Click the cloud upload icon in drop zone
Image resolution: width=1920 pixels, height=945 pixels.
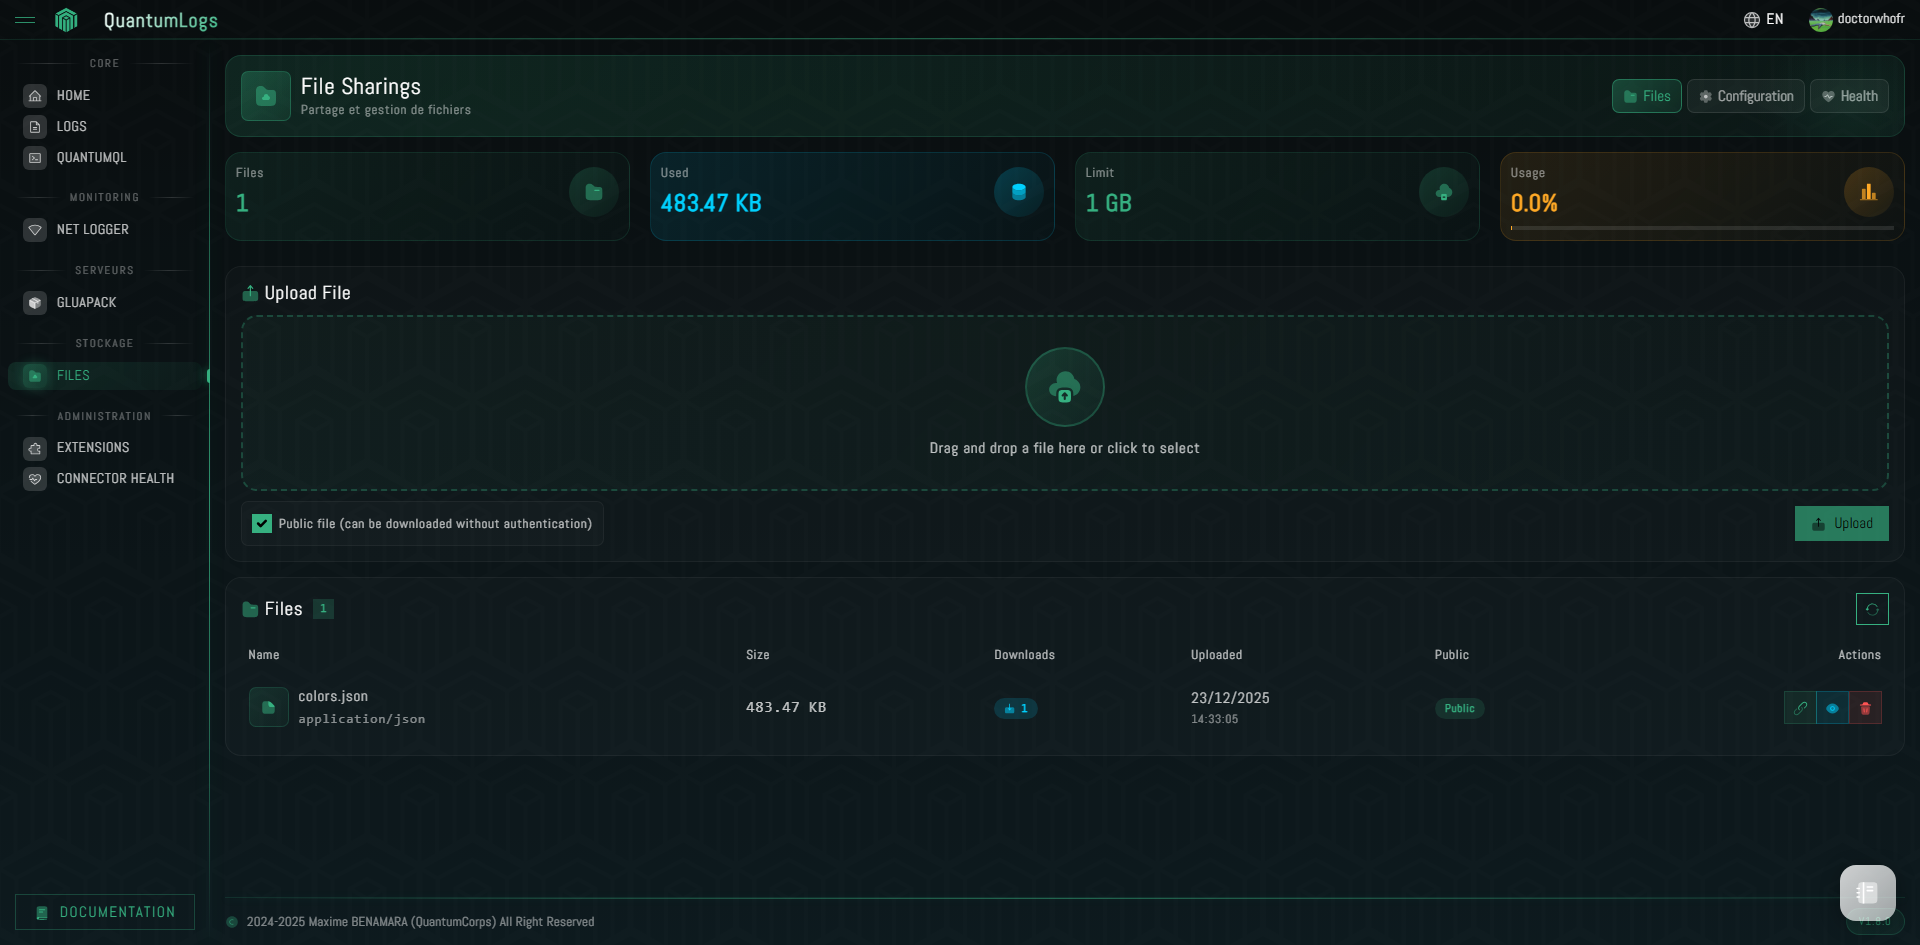click(1065, 387)
